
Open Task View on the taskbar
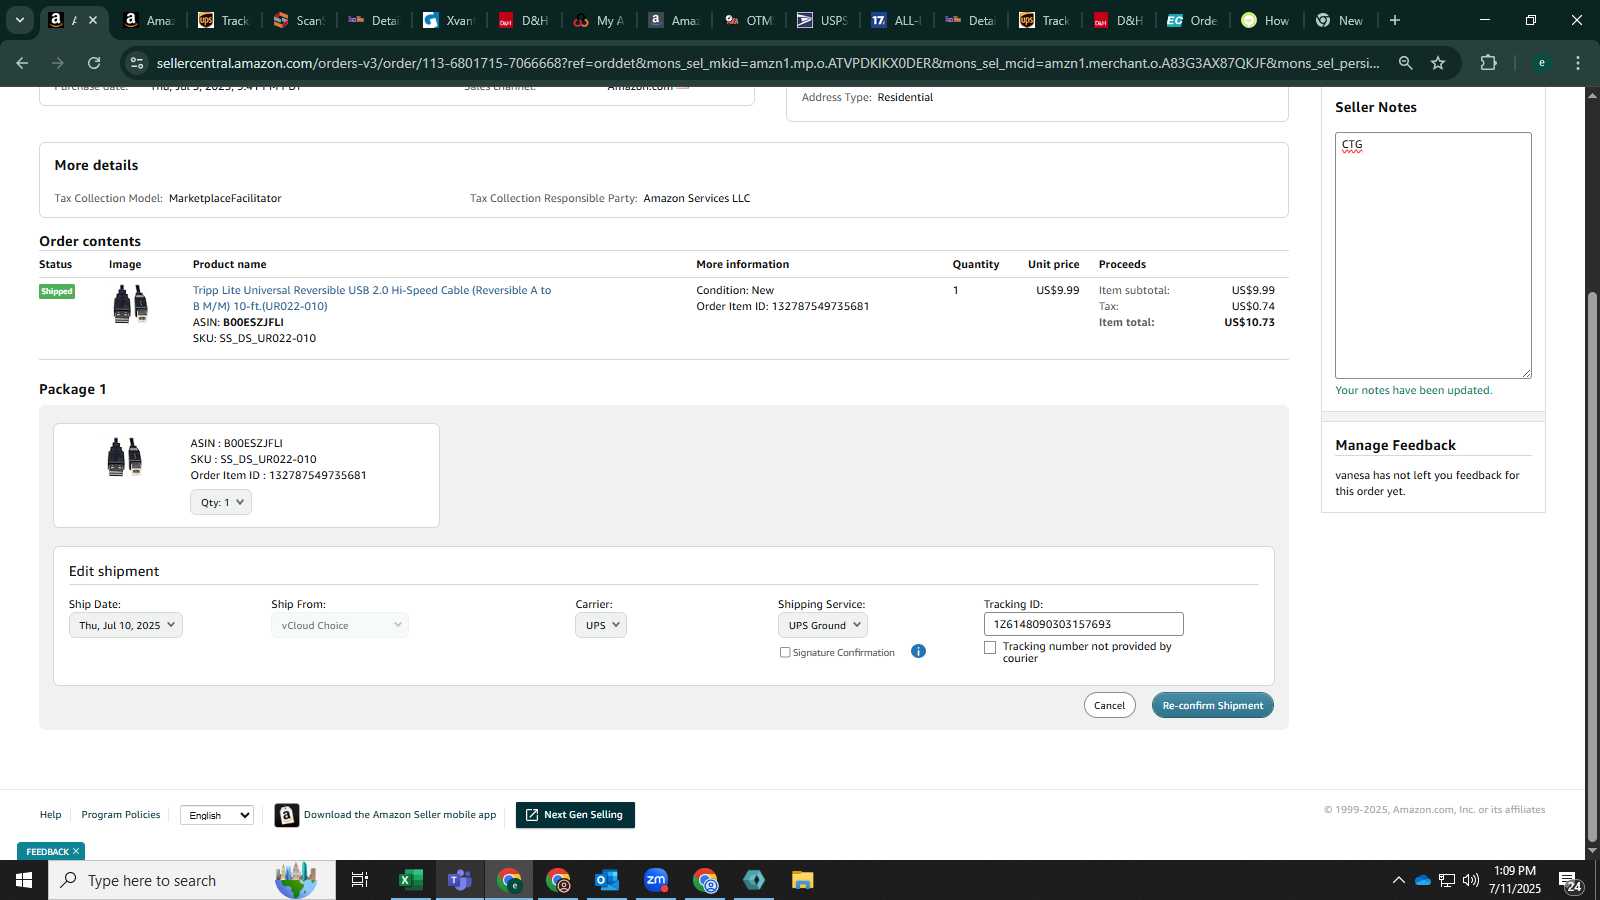360,880
